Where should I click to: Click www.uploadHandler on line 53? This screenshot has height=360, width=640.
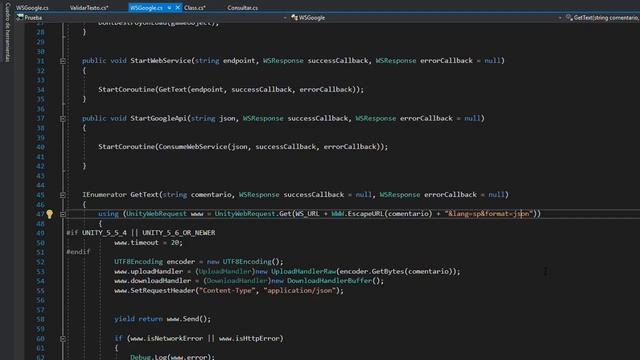[x=149, y=271]
